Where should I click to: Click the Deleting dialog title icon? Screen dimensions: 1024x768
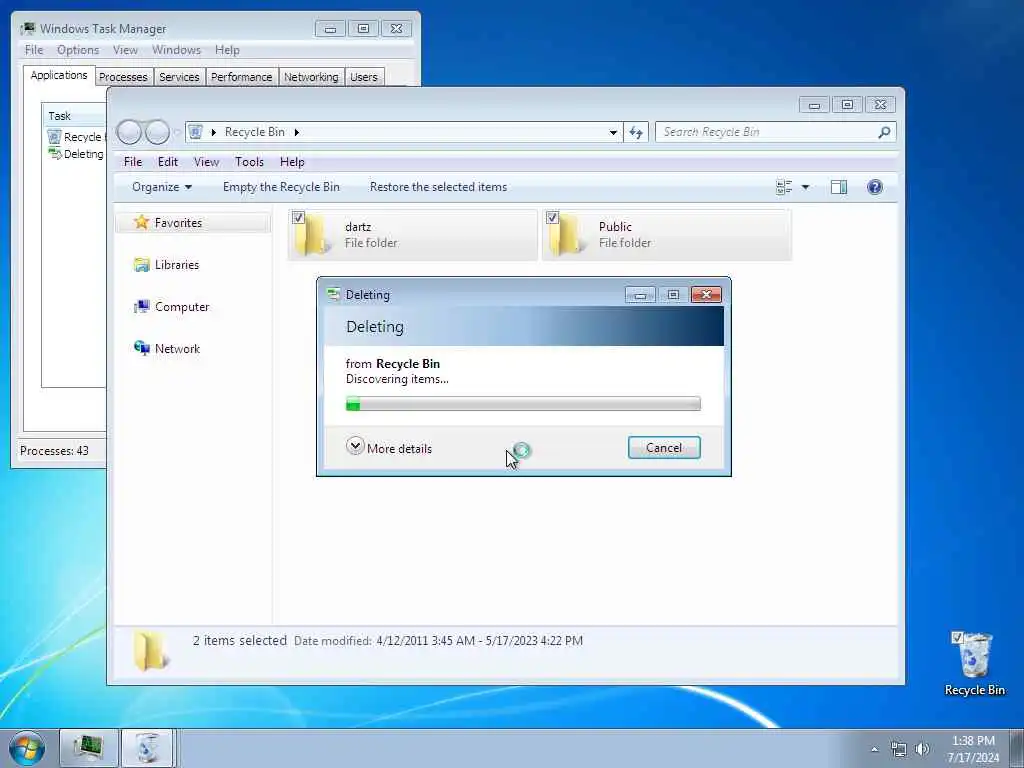(334, 295)
